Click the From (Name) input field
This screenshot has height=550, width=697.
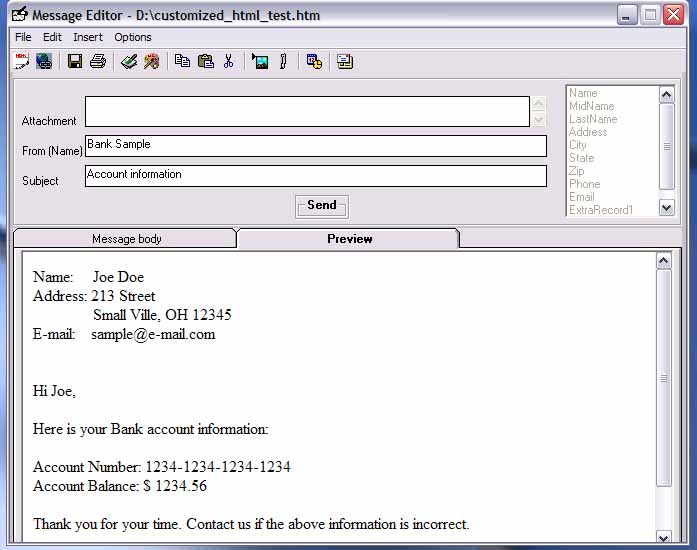315,146
